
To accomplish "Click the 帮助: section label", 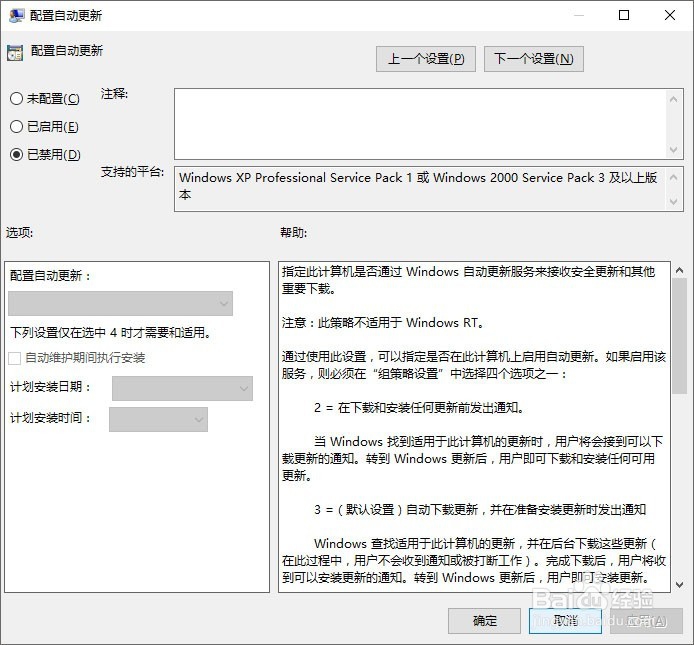I will click(x=293, y=232).
